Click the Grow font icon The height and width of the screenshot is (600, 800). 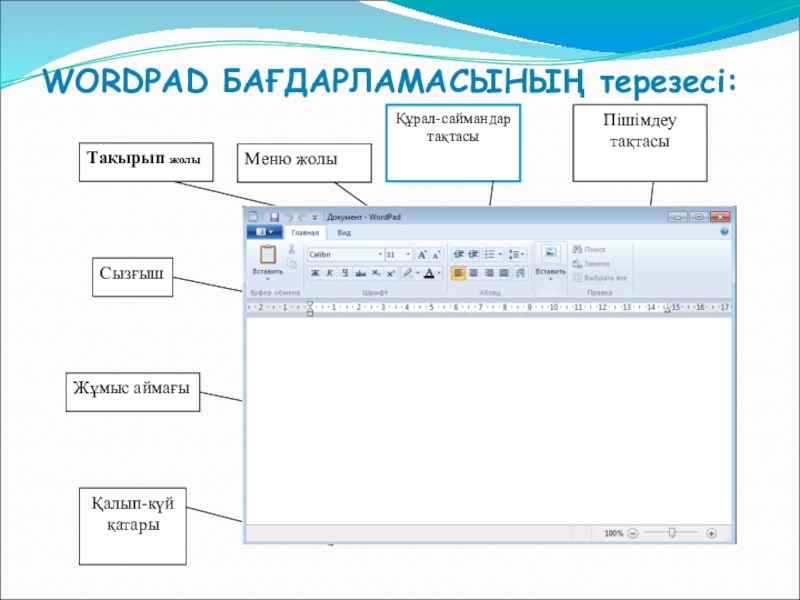point(422,255)
